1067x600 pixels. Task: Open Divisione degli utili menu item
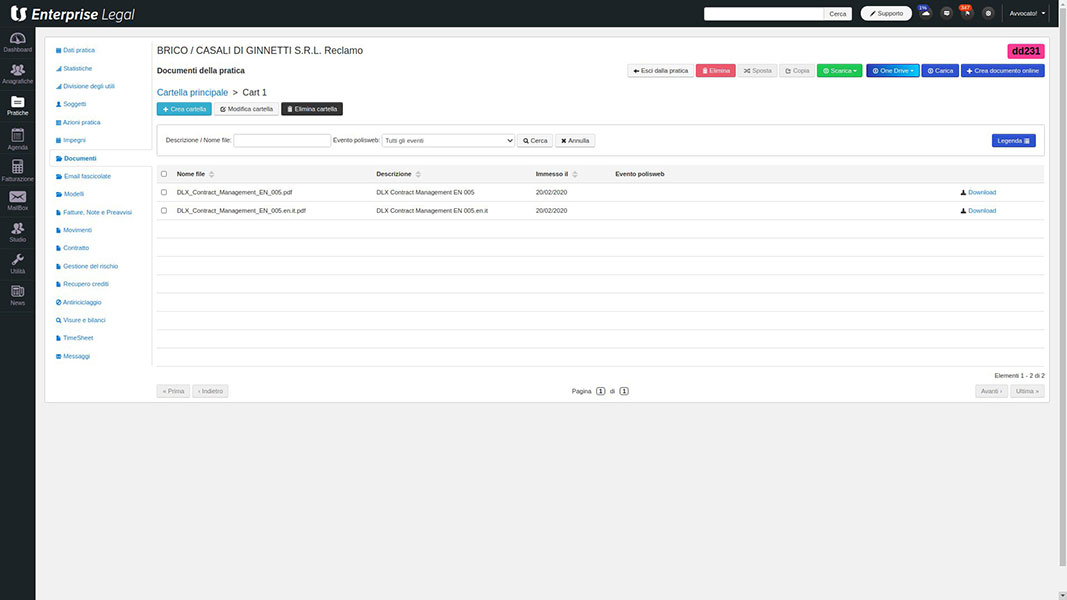tap(88, 86)
